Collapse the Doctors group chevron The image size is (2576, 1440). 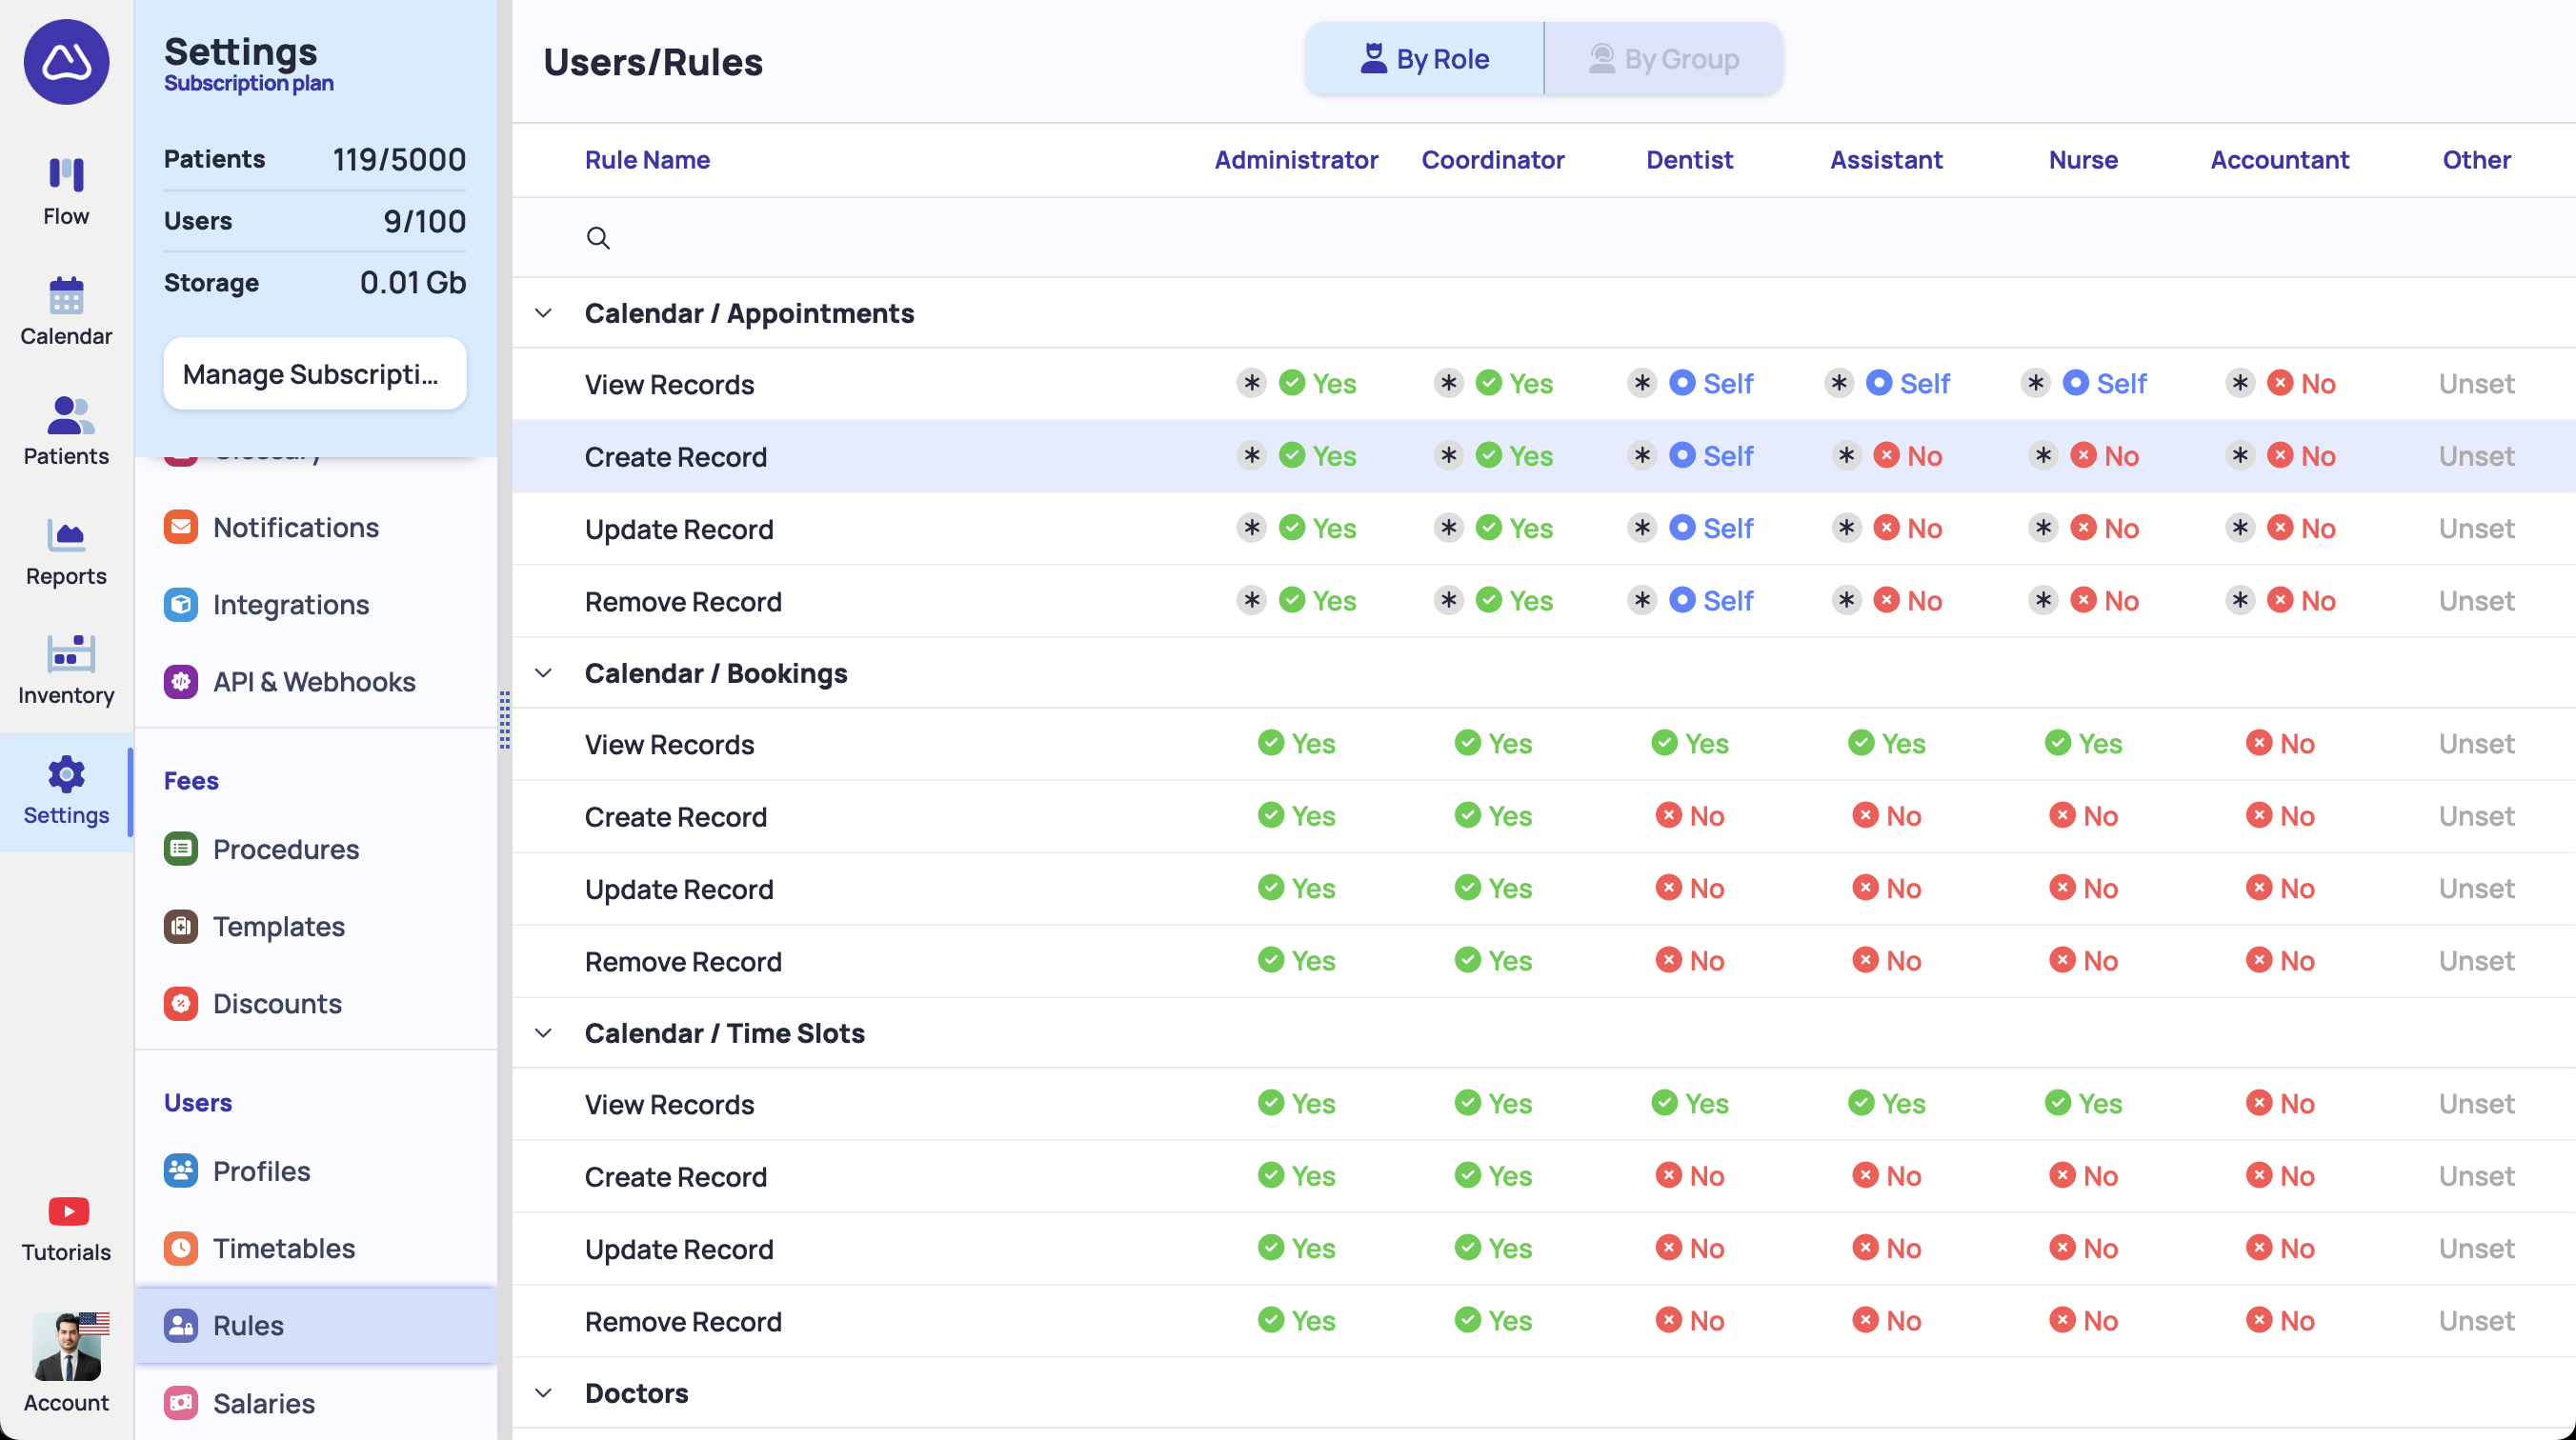coord(544,1393)
